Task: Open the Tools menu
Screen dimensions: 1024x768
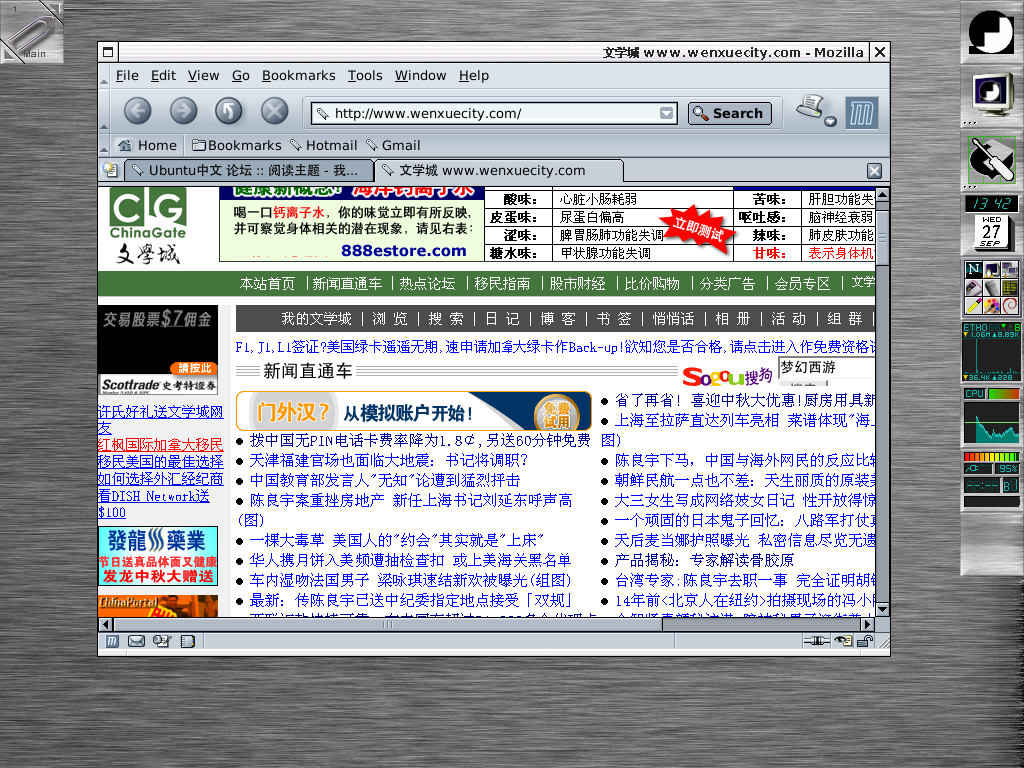Action: (364, 76)
